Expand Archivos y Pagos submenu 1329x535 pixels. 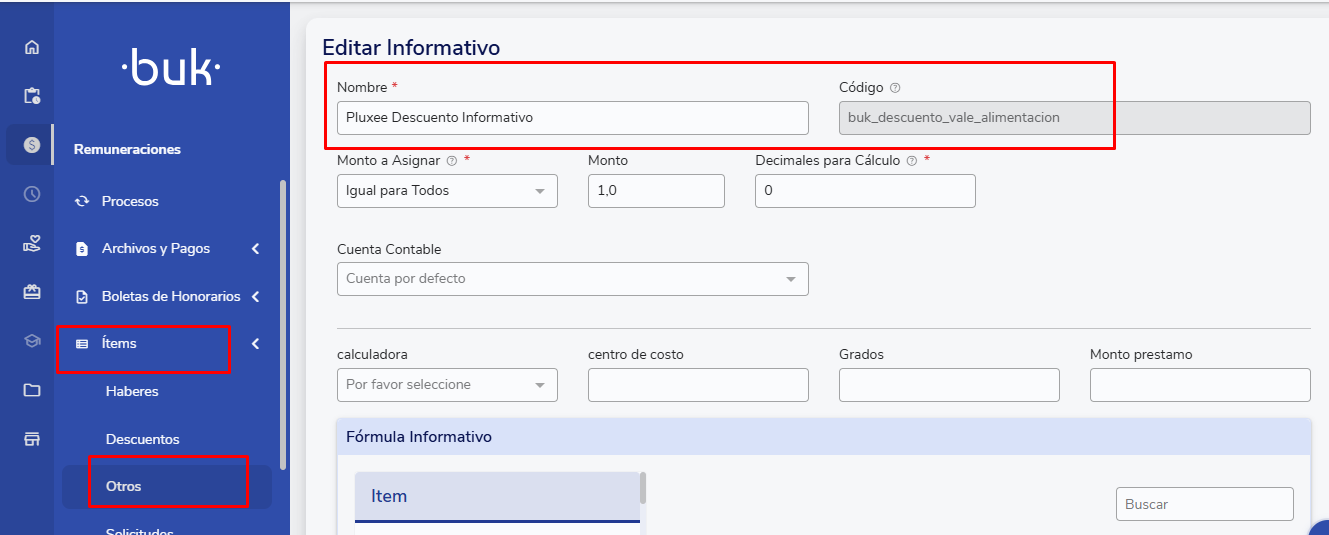coord(255,249)
